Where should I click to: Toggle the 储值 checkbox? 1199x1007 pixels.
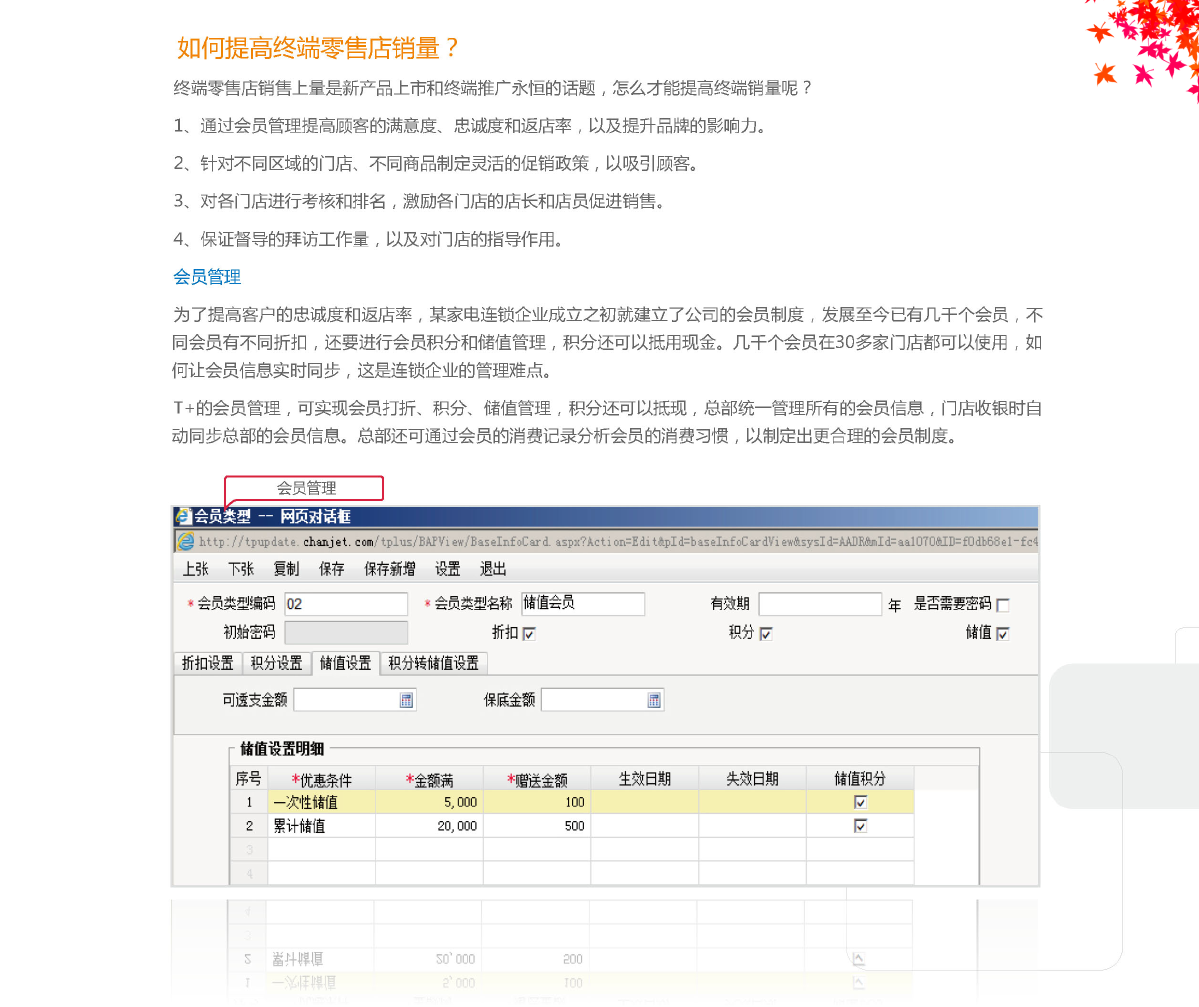tap(1003, 633)
